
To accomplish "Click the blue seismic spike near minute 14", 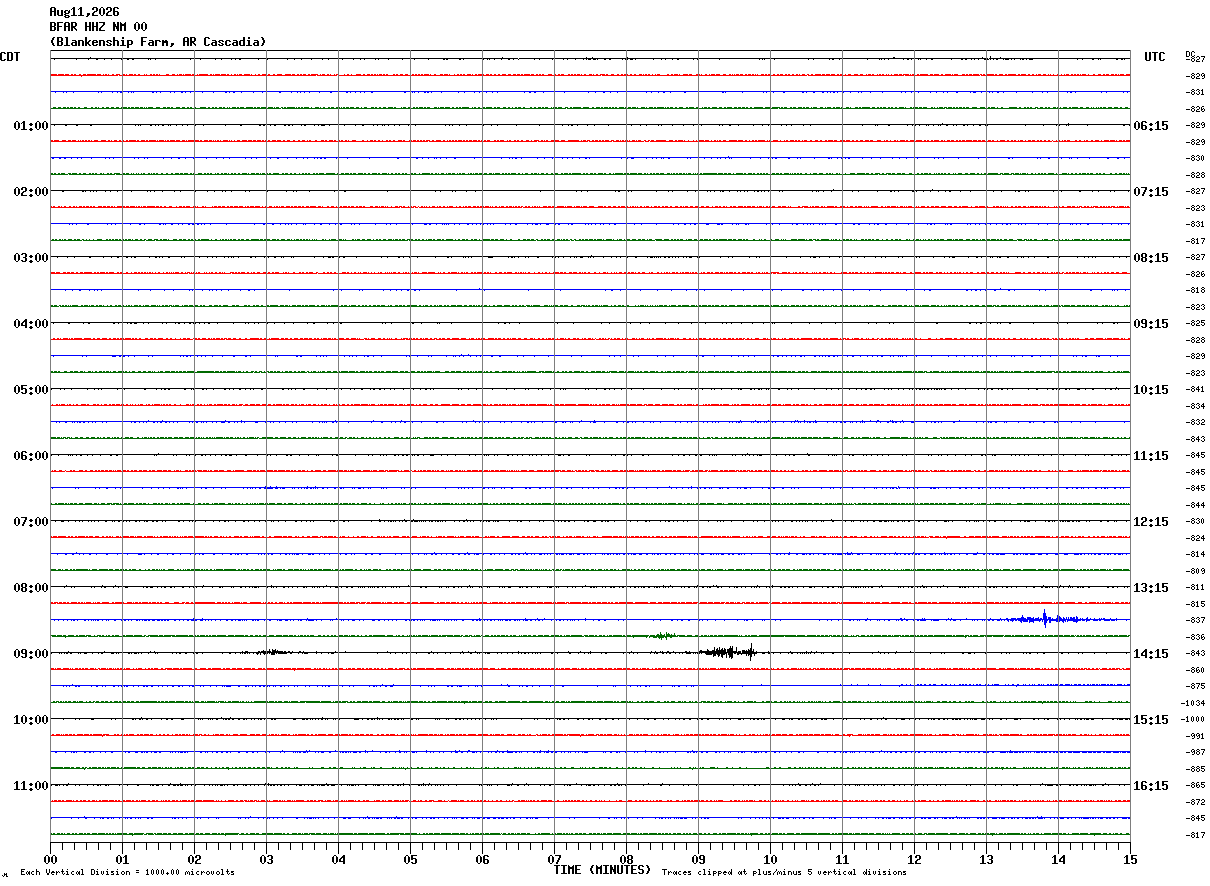I will [1046, 619].
